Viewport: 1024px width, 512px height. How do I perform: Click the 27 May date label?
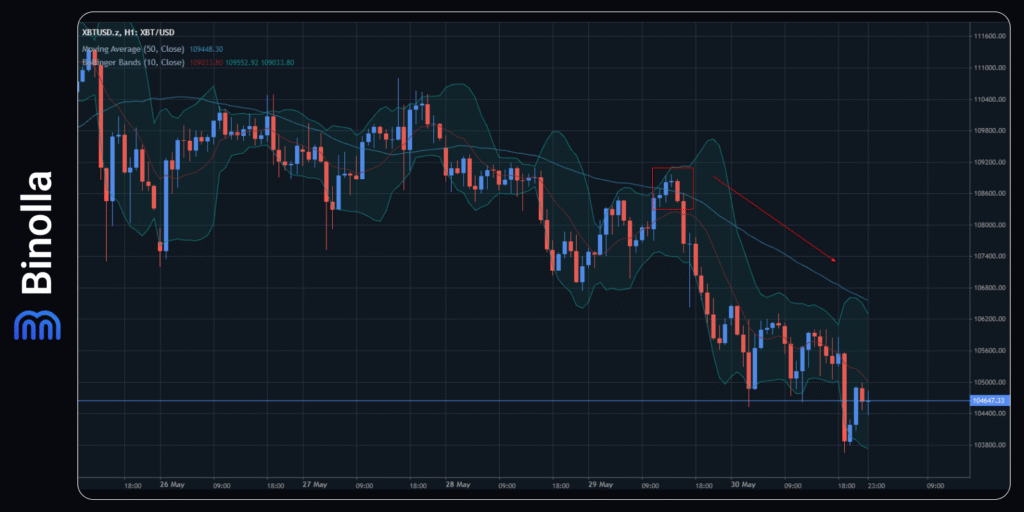pos(314,485)
